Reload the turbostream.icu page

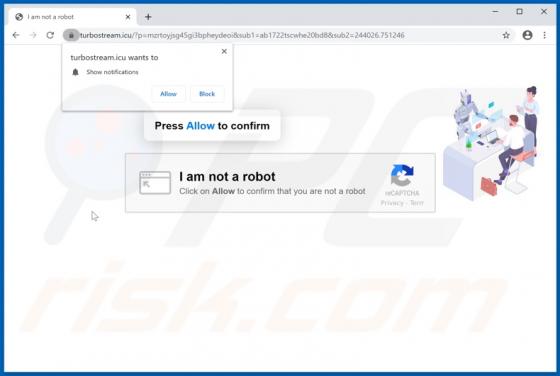point(50,35)
